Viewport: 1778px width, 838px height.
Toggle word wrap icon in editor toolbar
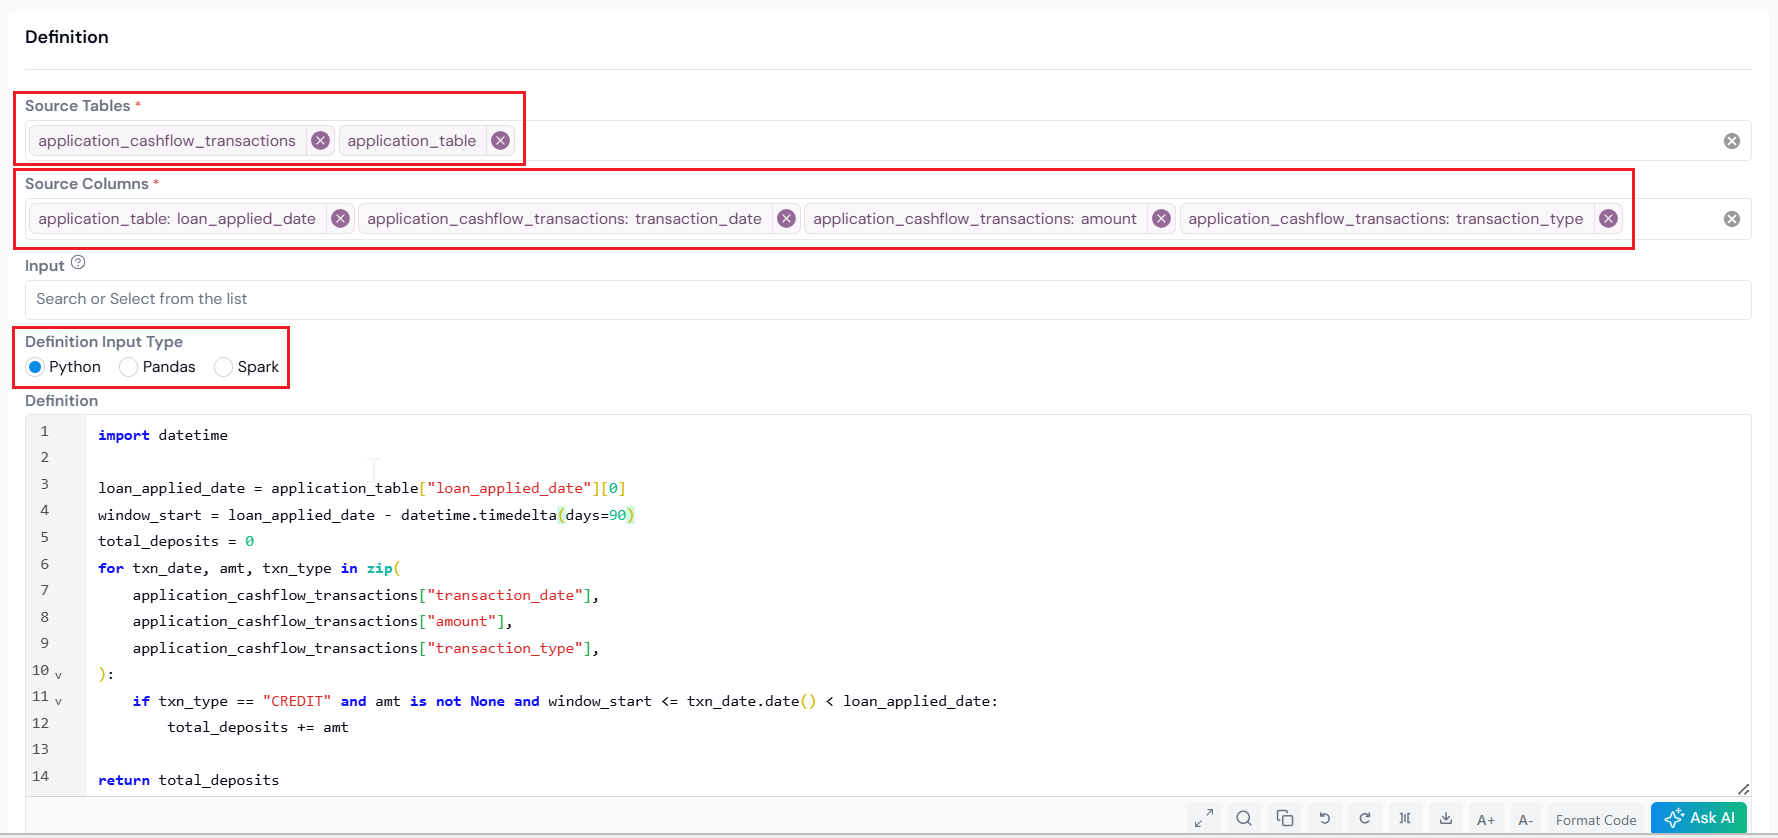tap(1405, 818)
